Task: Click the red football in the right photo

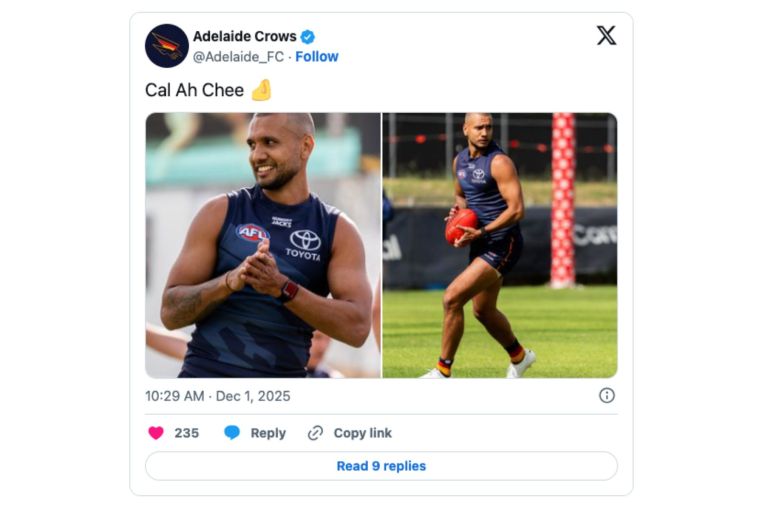Action: pos(461,225)
